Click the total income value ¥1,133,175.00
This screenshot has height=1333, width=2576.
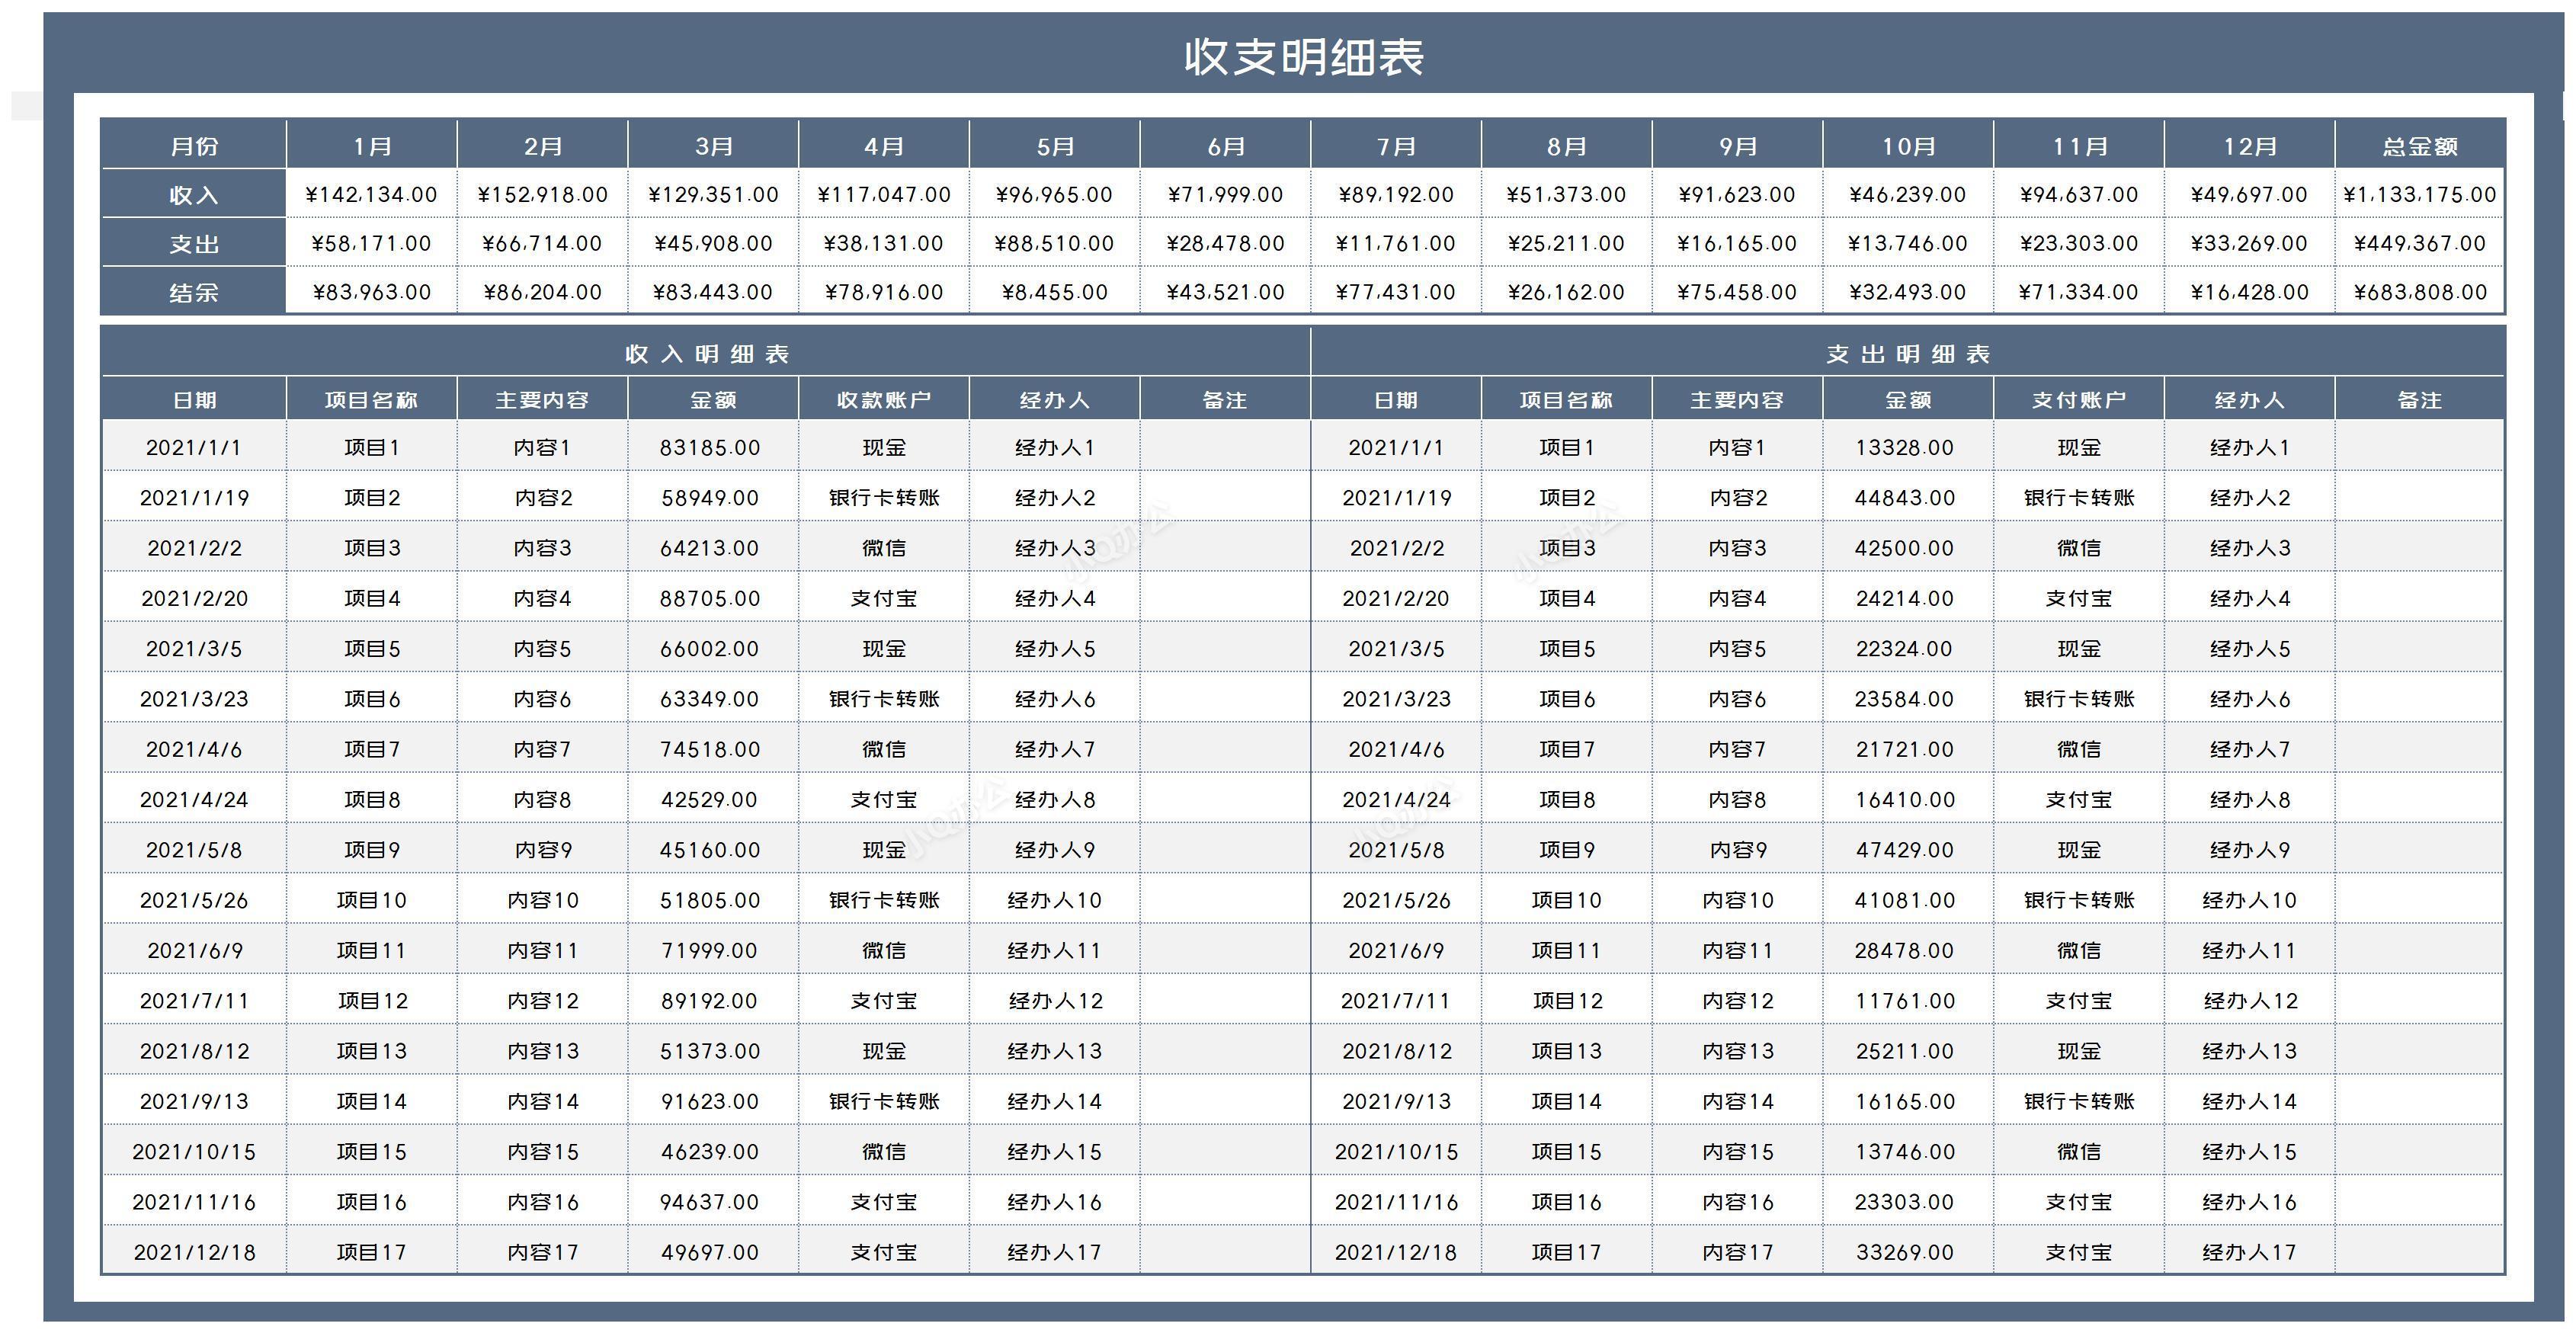point(2421,194)
